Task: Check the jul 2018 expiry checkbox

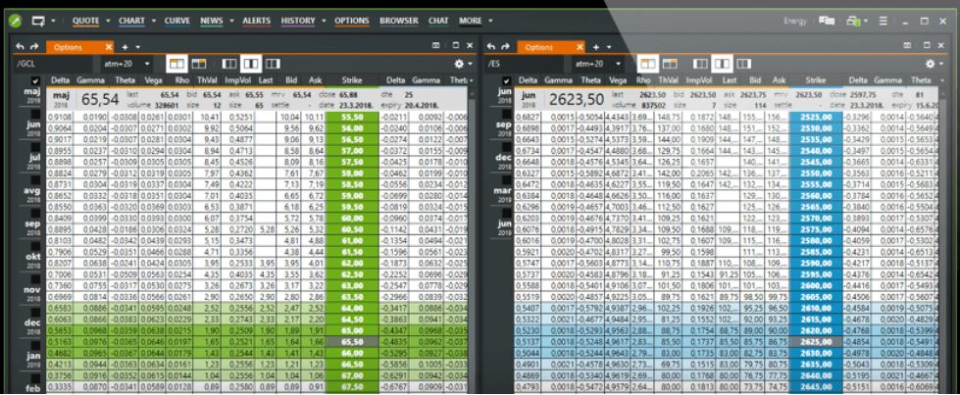Action: 36,148
